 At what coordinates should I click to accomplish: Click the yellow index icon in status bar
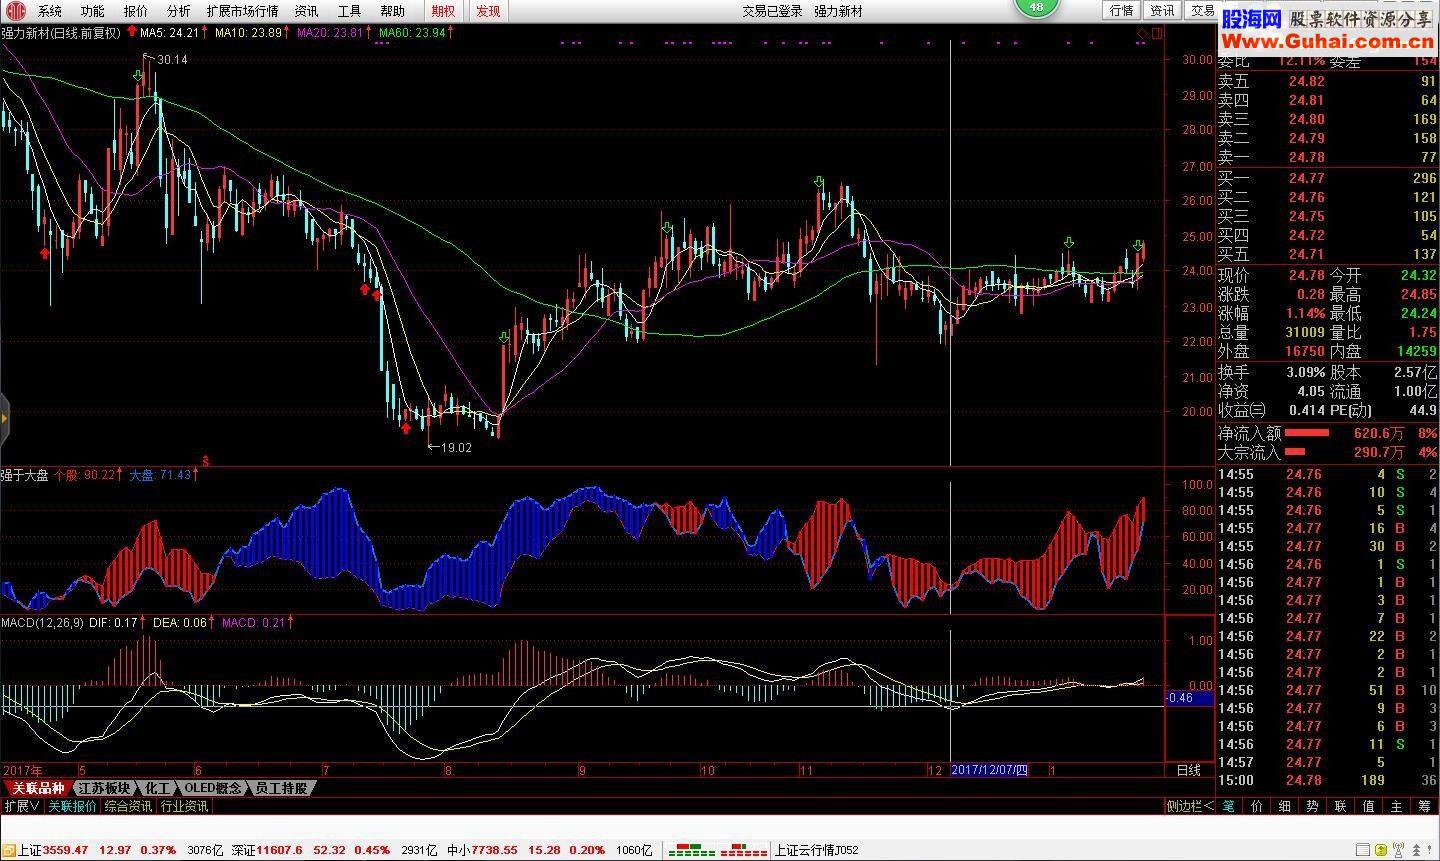(9, 850)
